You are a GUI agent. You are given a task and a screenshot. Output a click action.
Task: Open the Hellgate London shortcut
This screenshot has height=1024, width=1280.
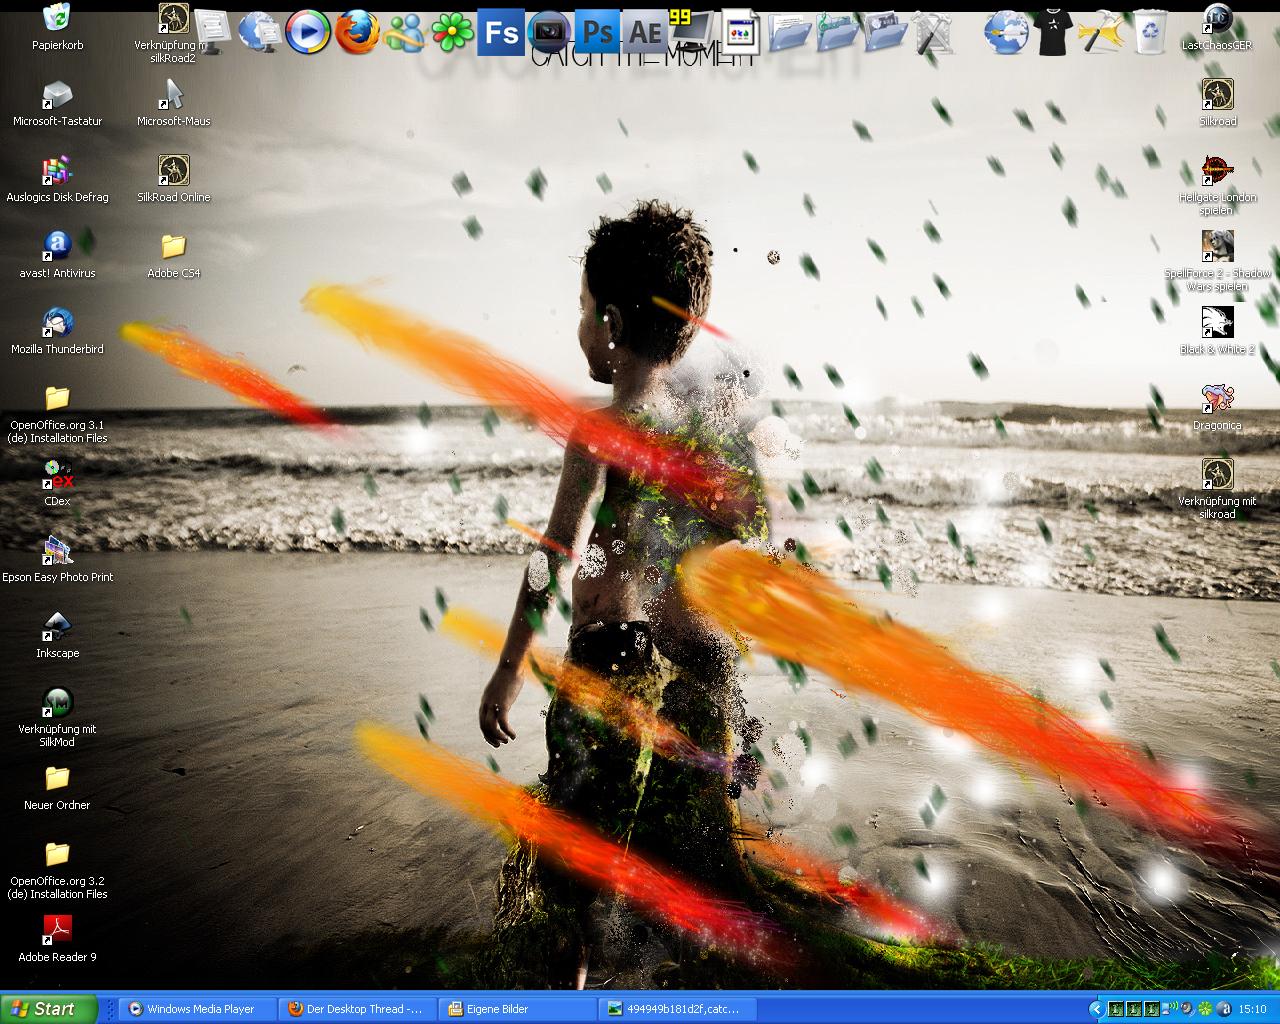[1217, 172]
